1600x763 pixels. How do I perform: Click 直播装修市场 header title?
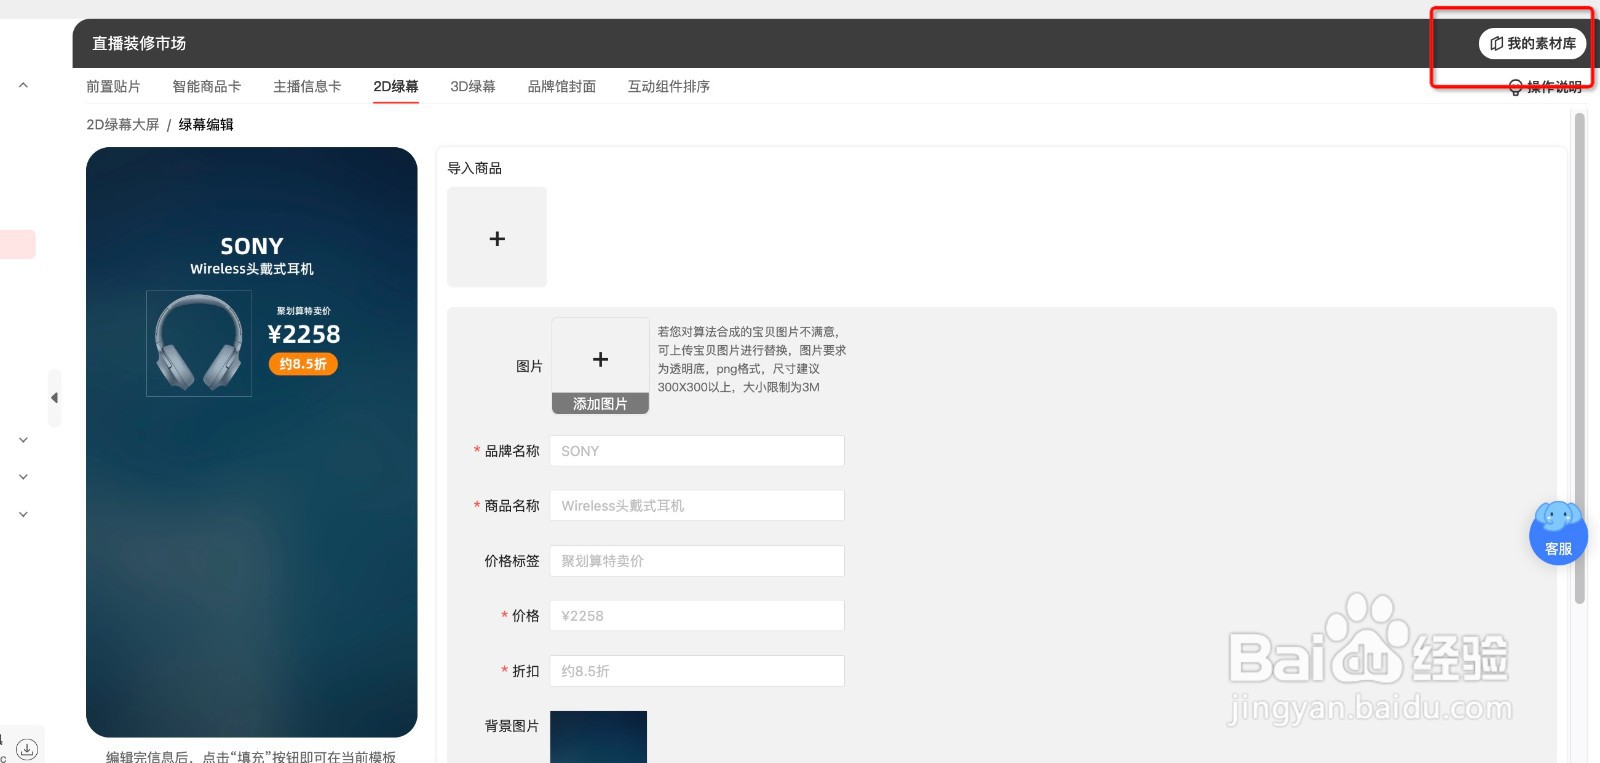[139, 43]
